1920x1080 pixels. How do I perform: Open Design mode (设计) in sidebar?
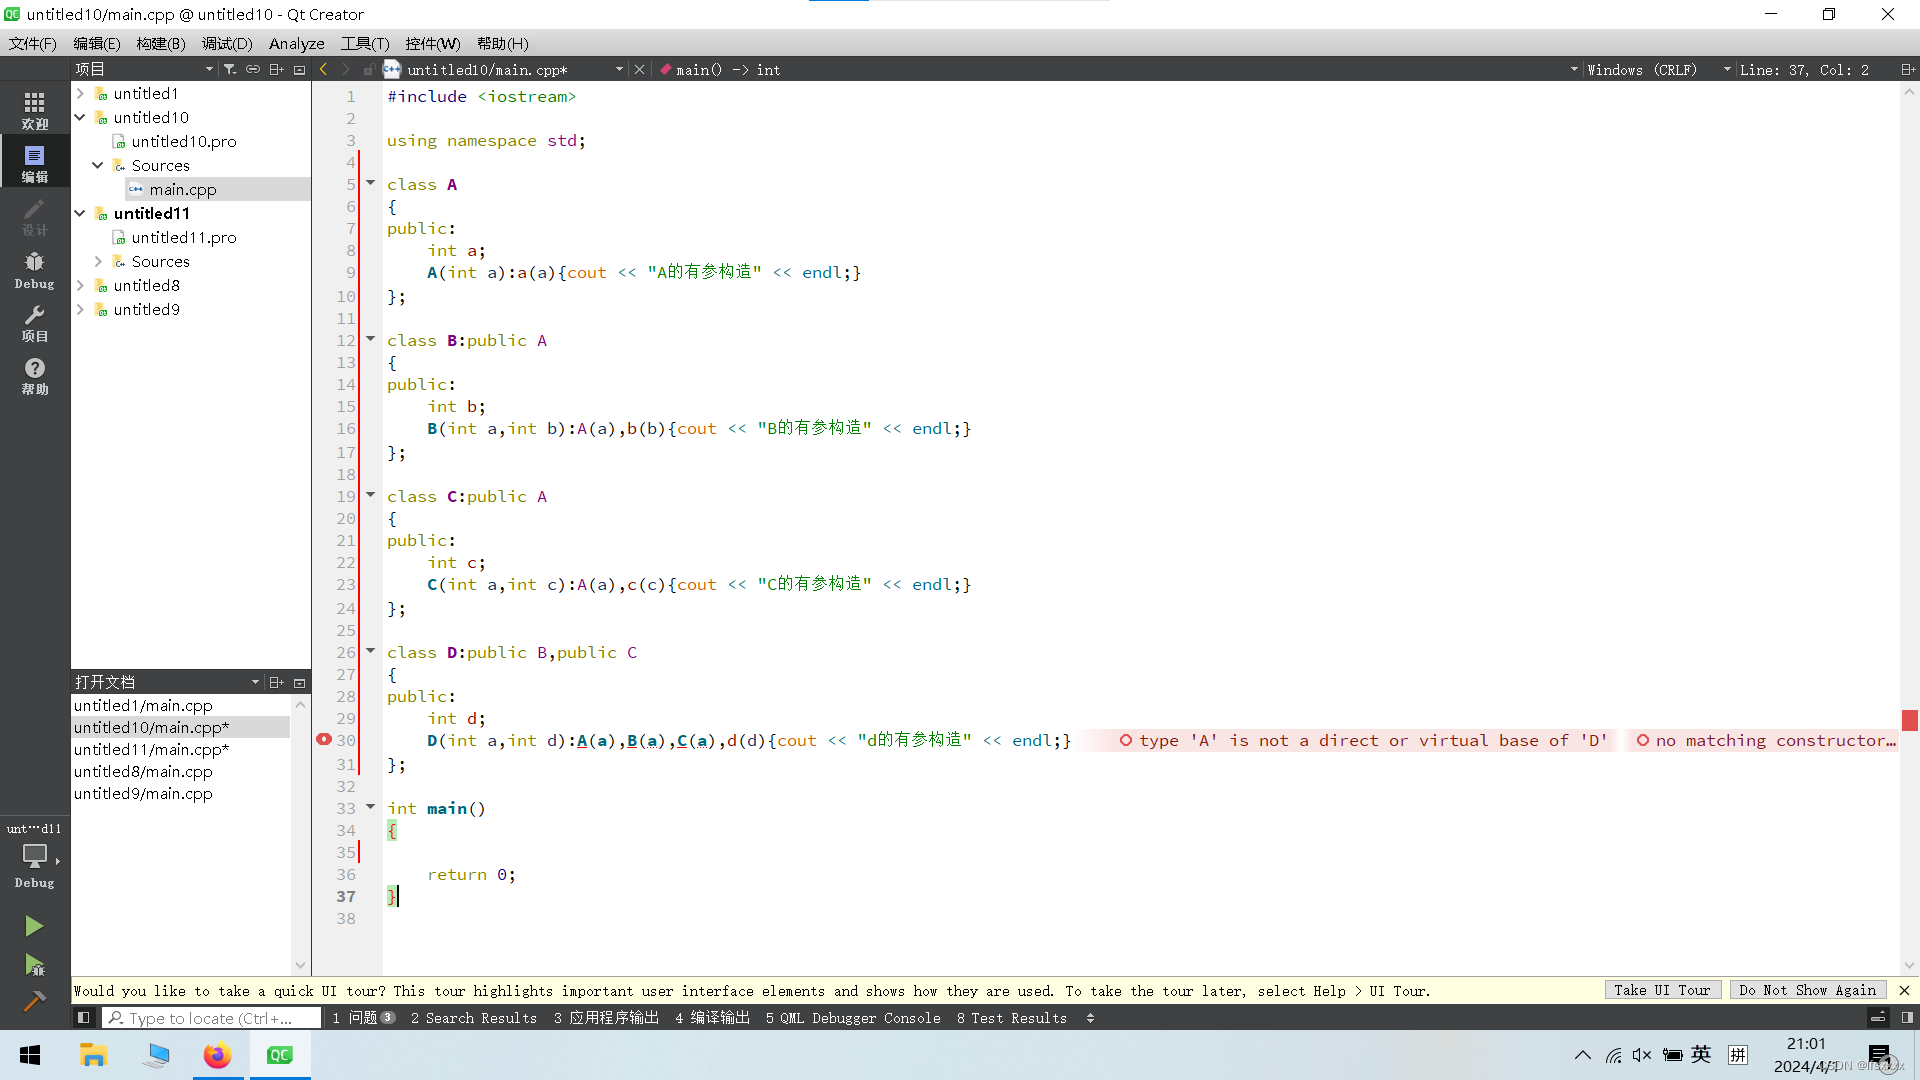(x=35, y=216)
